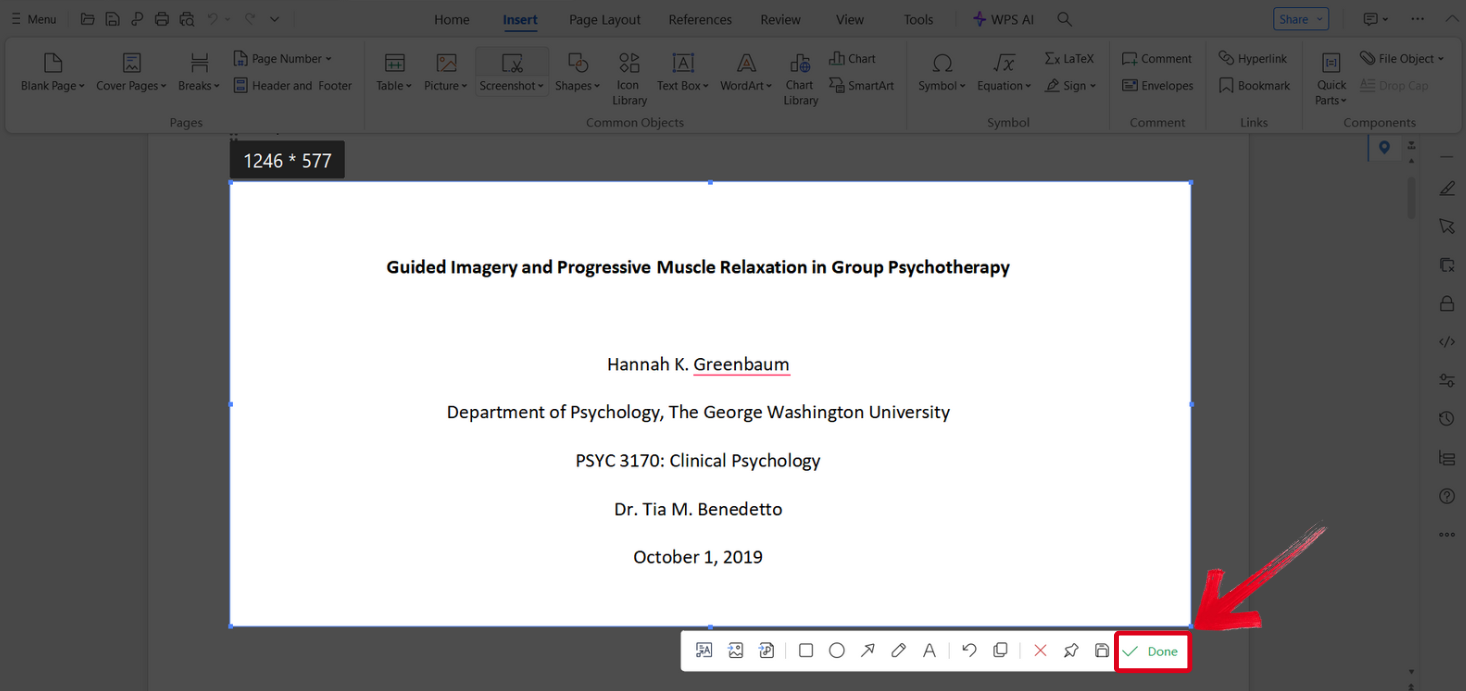Click the WordArt tool

[746, 73]
